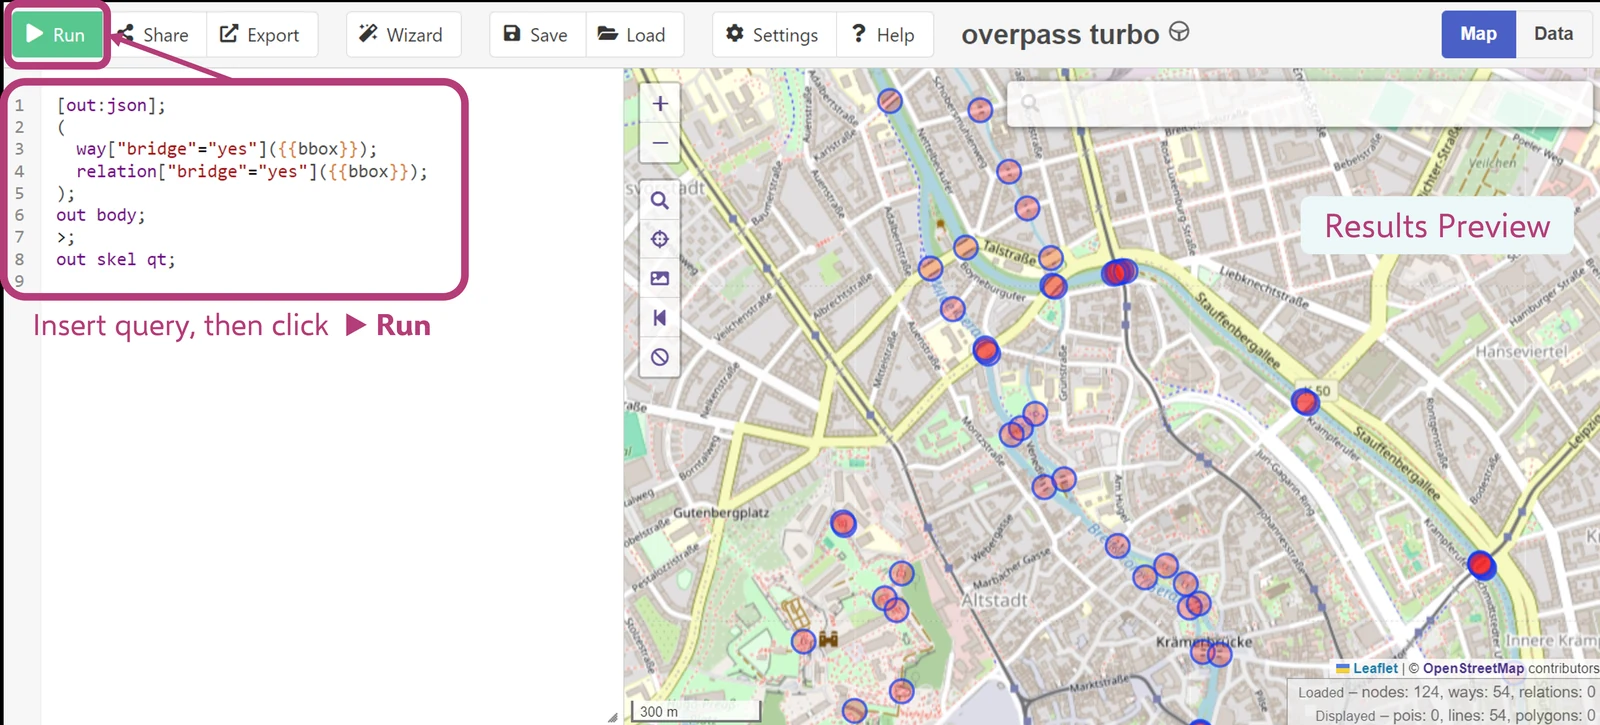The image size is (1600, 725).
Task: Click the '300 m' map scale
Action: point(697,711)
